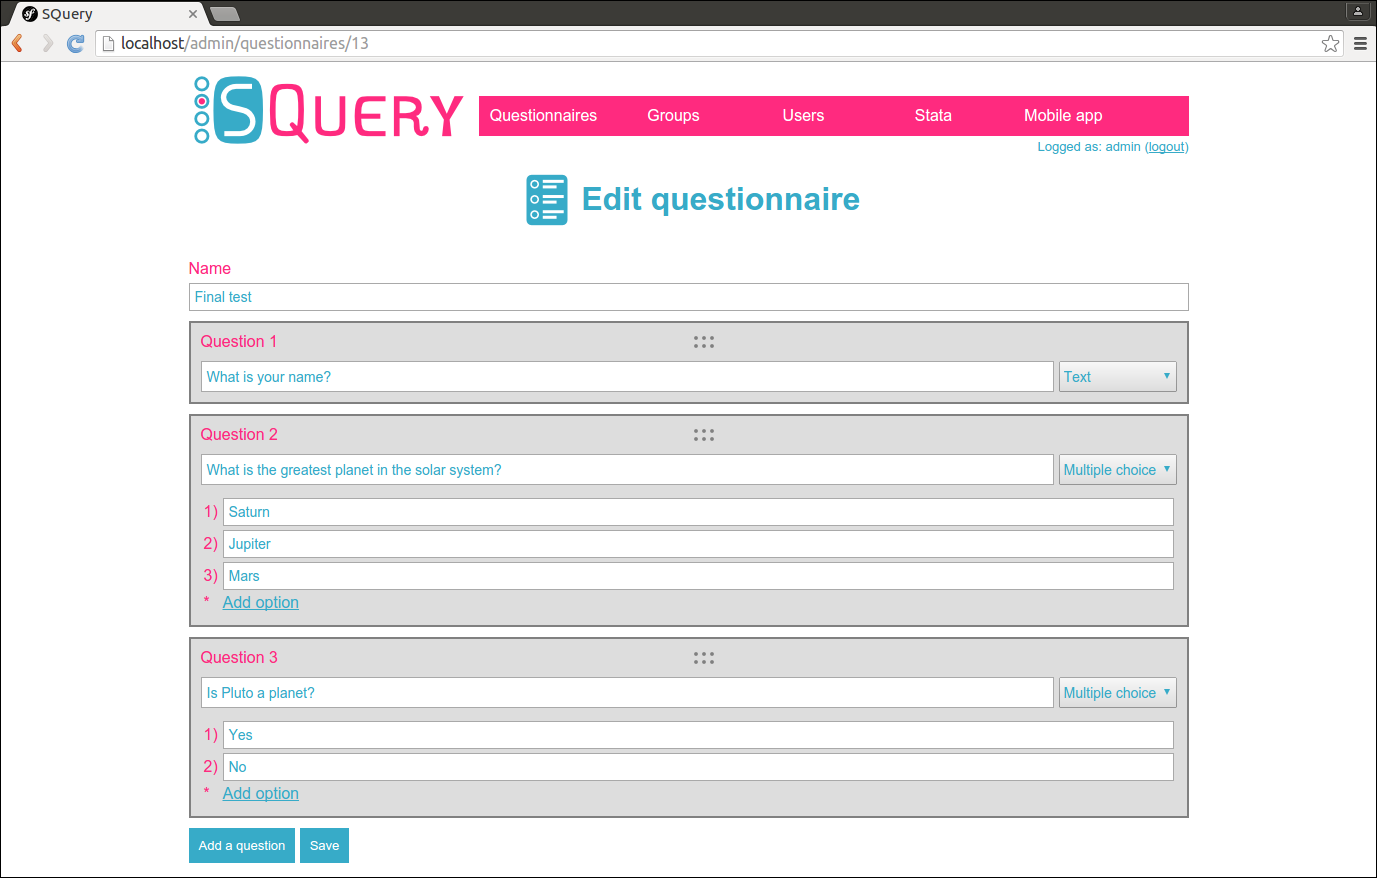Click the Save button

click(324, 845)
